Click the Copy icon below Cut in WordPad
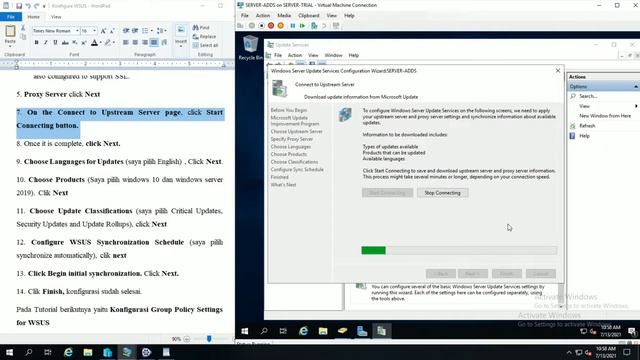640x360 pixels. pos(23,37)
